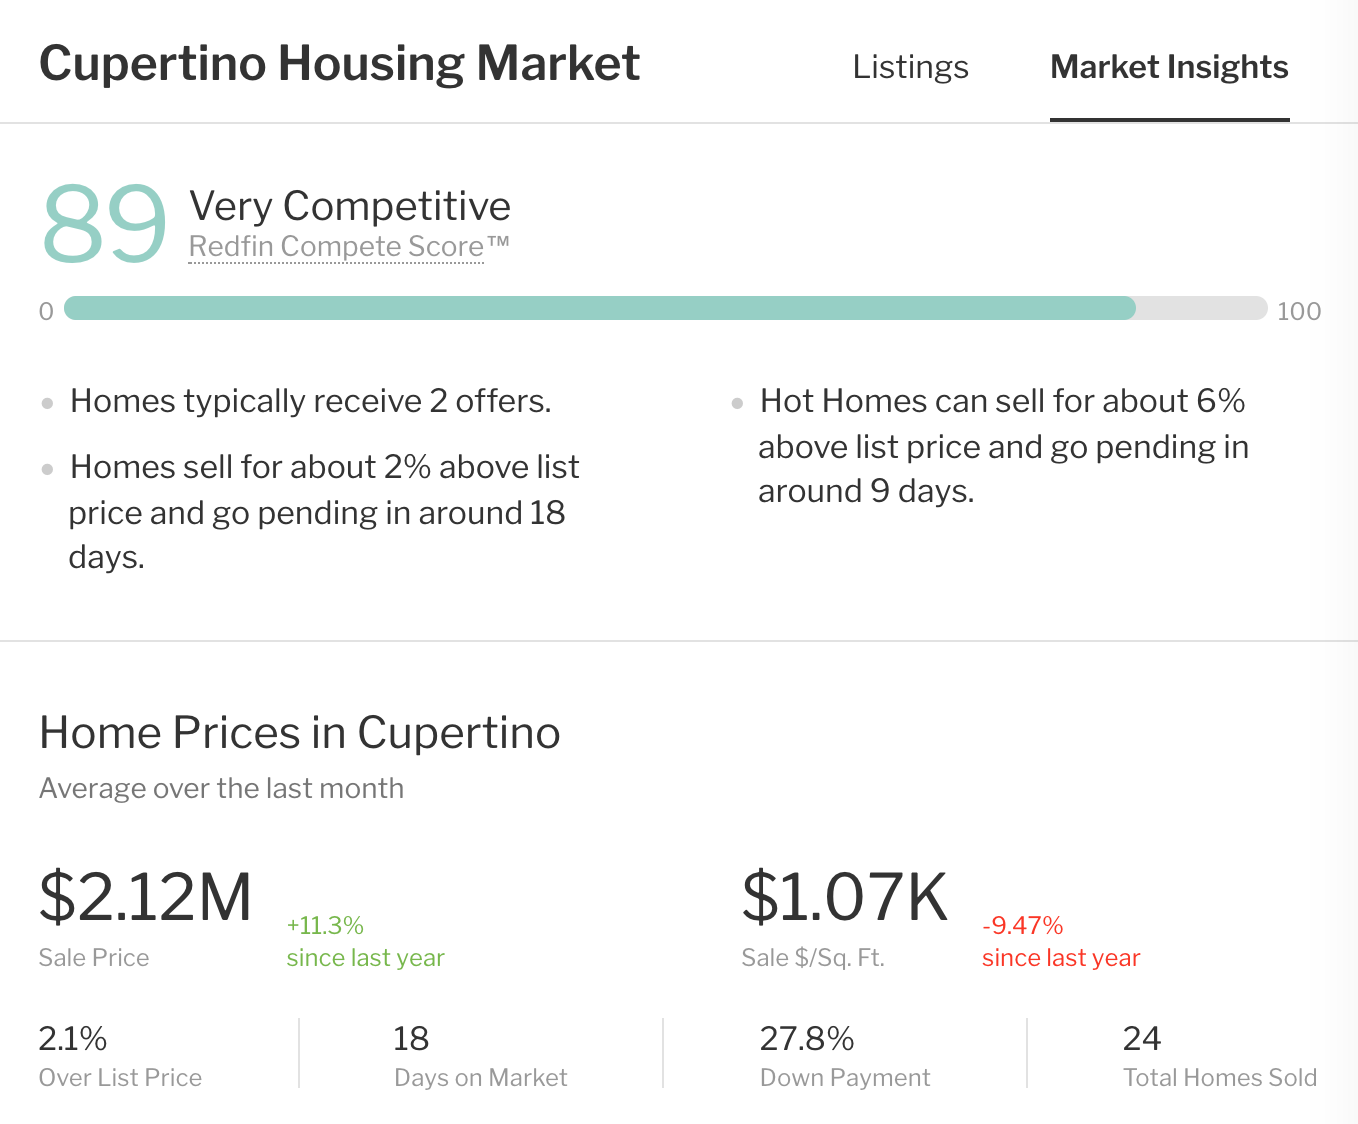Select the Very Competitive label
This screenshot has width=1358, height=1124.
350,206
